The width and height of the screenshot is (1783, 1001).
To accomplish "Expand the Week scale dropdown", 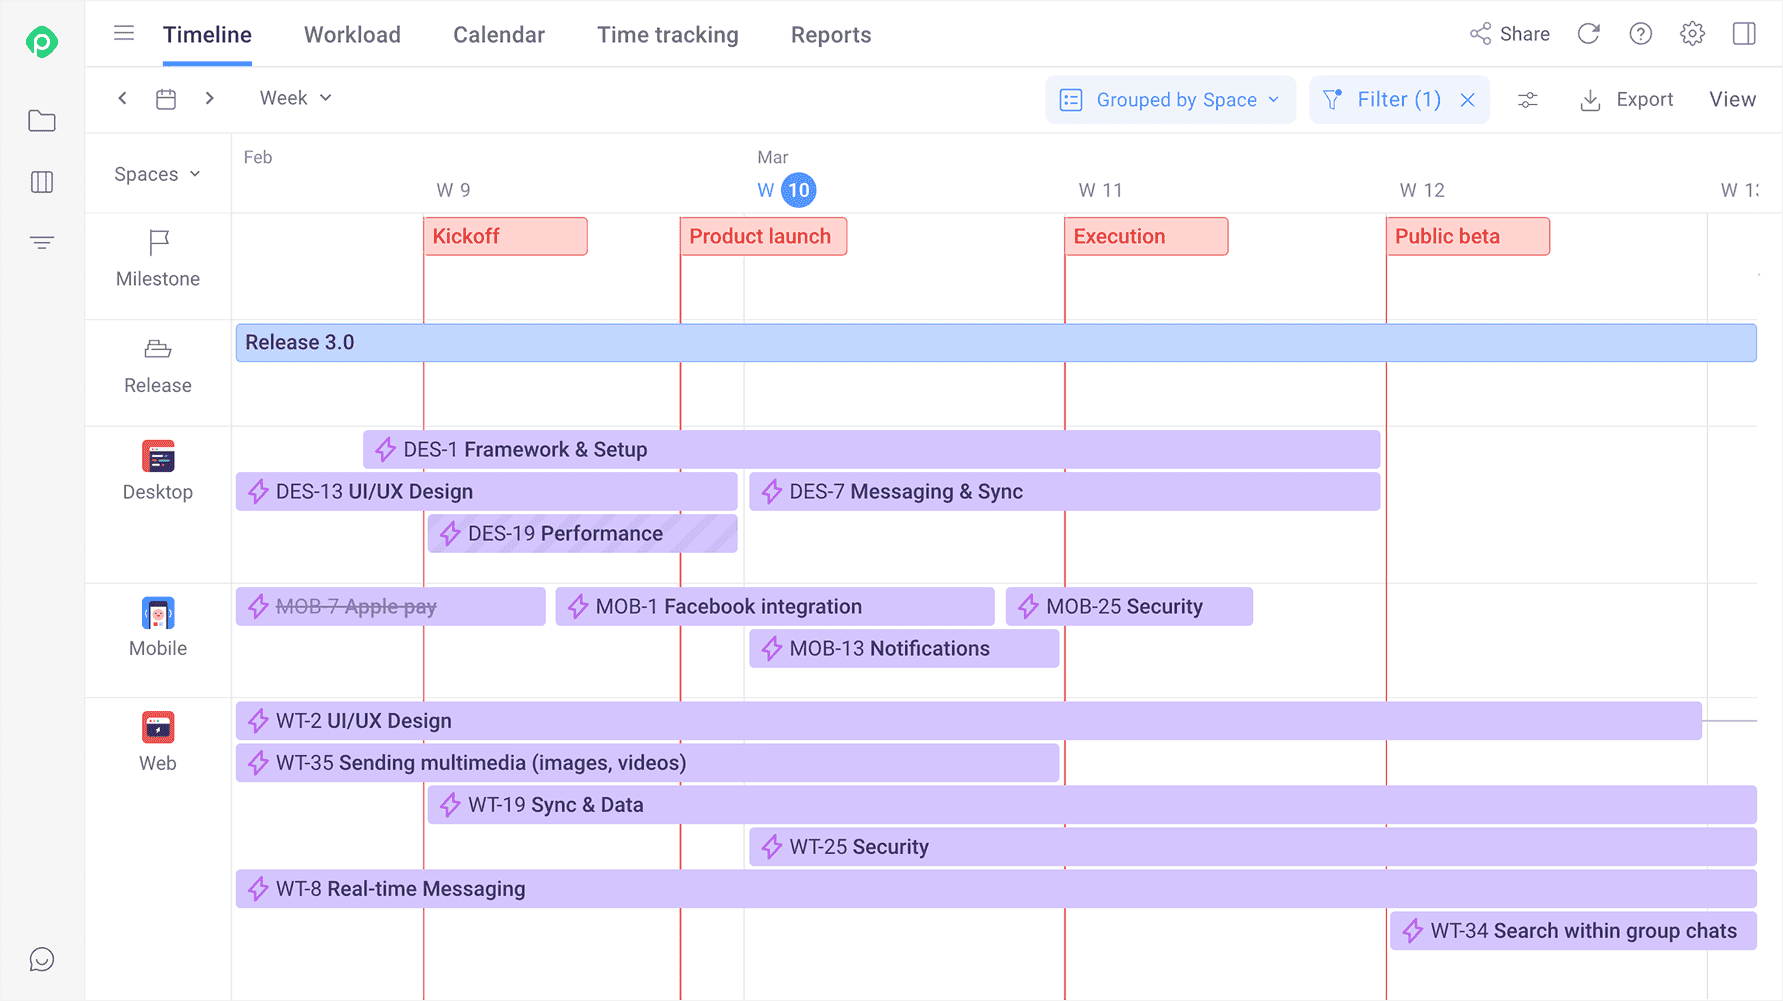I will [x=295, y=98].
